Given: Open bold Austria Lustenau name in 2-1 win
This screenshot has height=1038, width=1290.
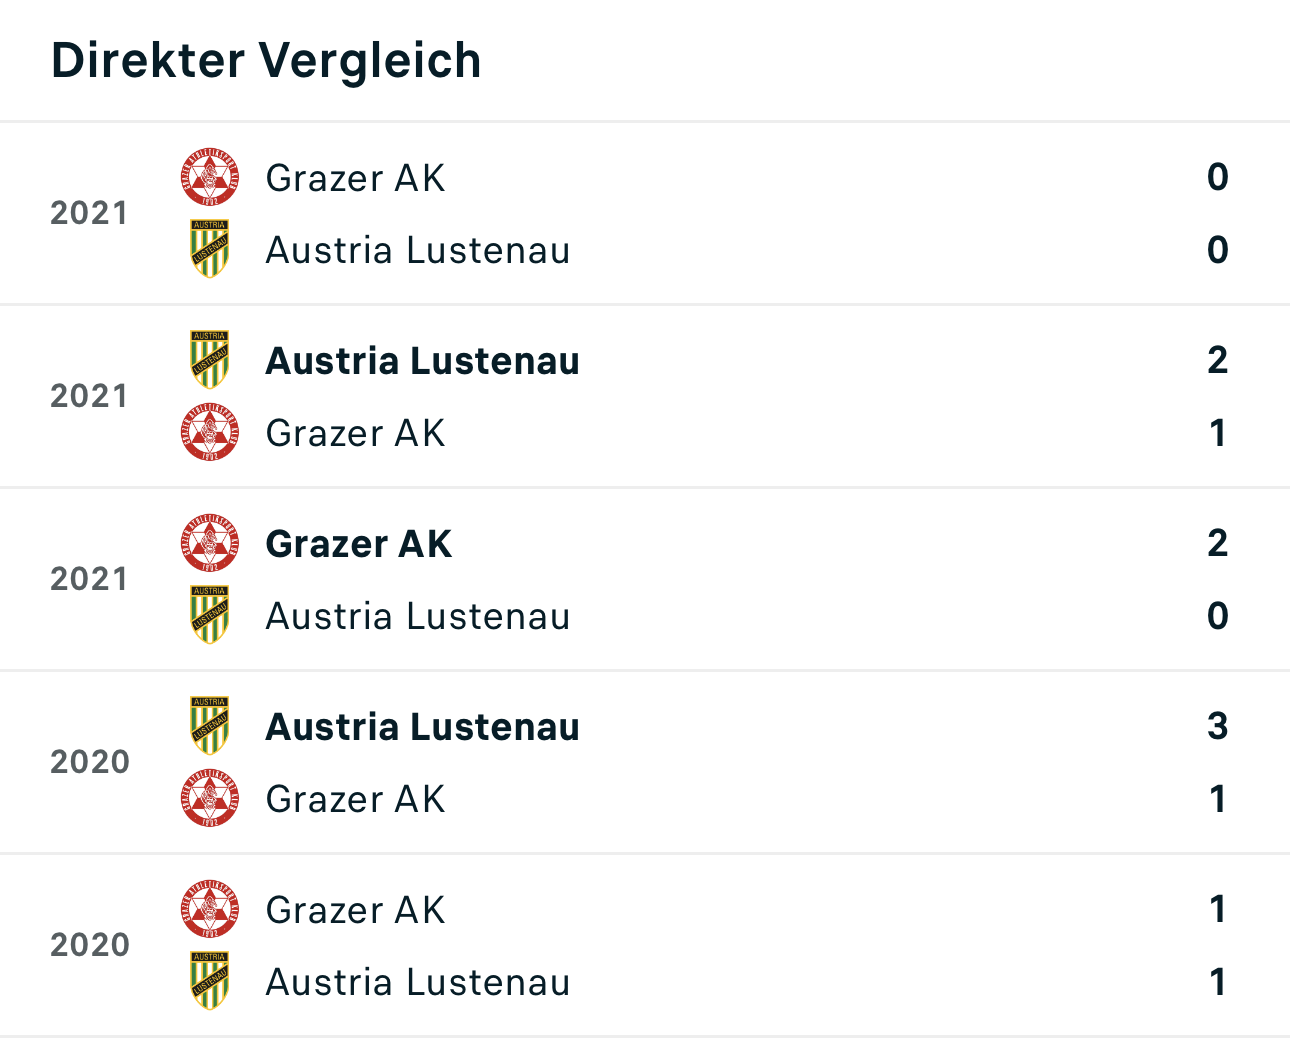Looking at the screenshot, I should 422,361.
